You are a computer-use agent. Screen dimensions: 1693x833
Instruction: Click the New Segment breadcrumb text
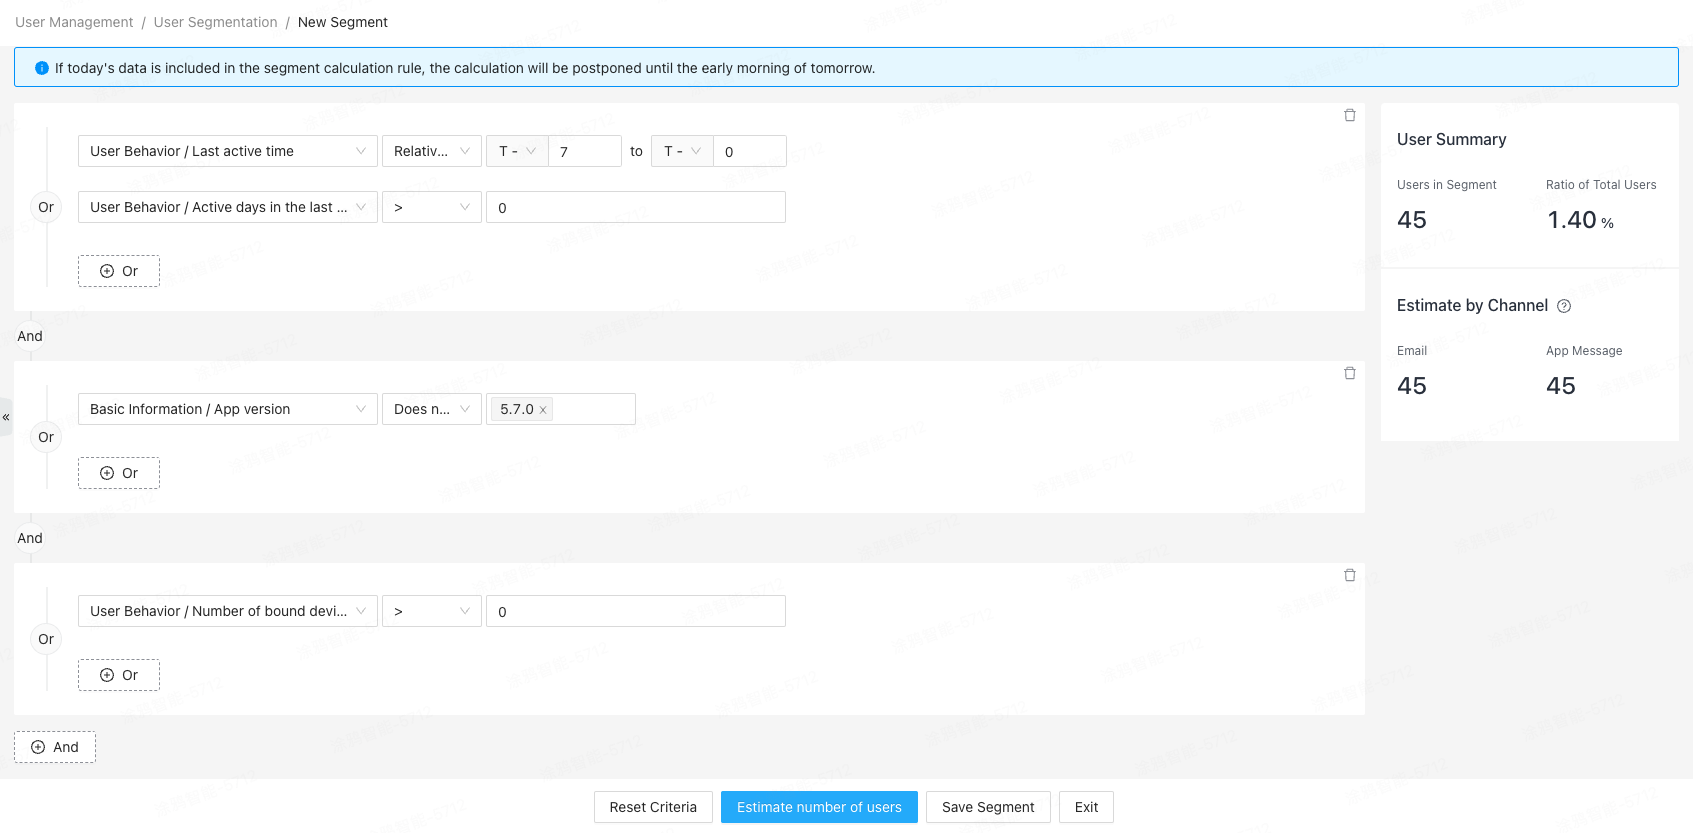343,22
